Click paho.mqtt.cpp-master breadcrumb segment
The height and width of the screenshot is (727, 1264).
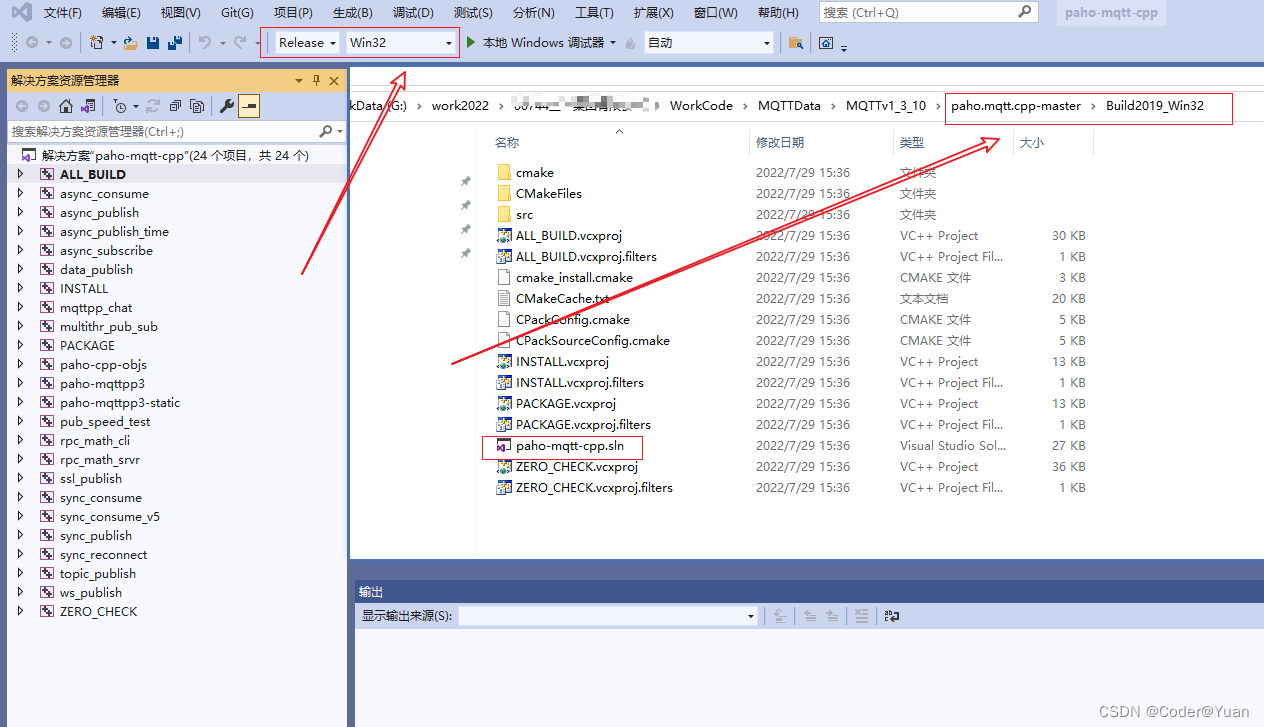pyautogui.click(x=1016, y=105)
